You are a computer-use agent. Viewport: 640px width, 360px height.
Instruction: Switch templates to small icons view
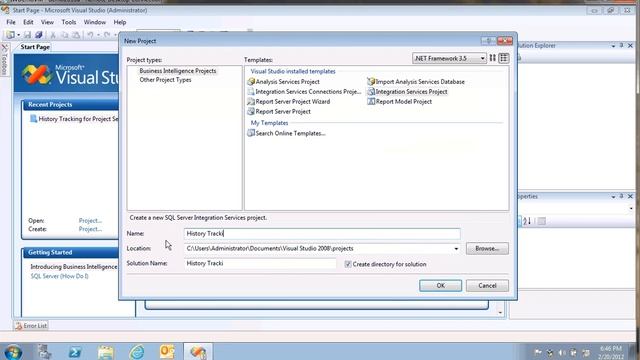click(x=504, y=58)
